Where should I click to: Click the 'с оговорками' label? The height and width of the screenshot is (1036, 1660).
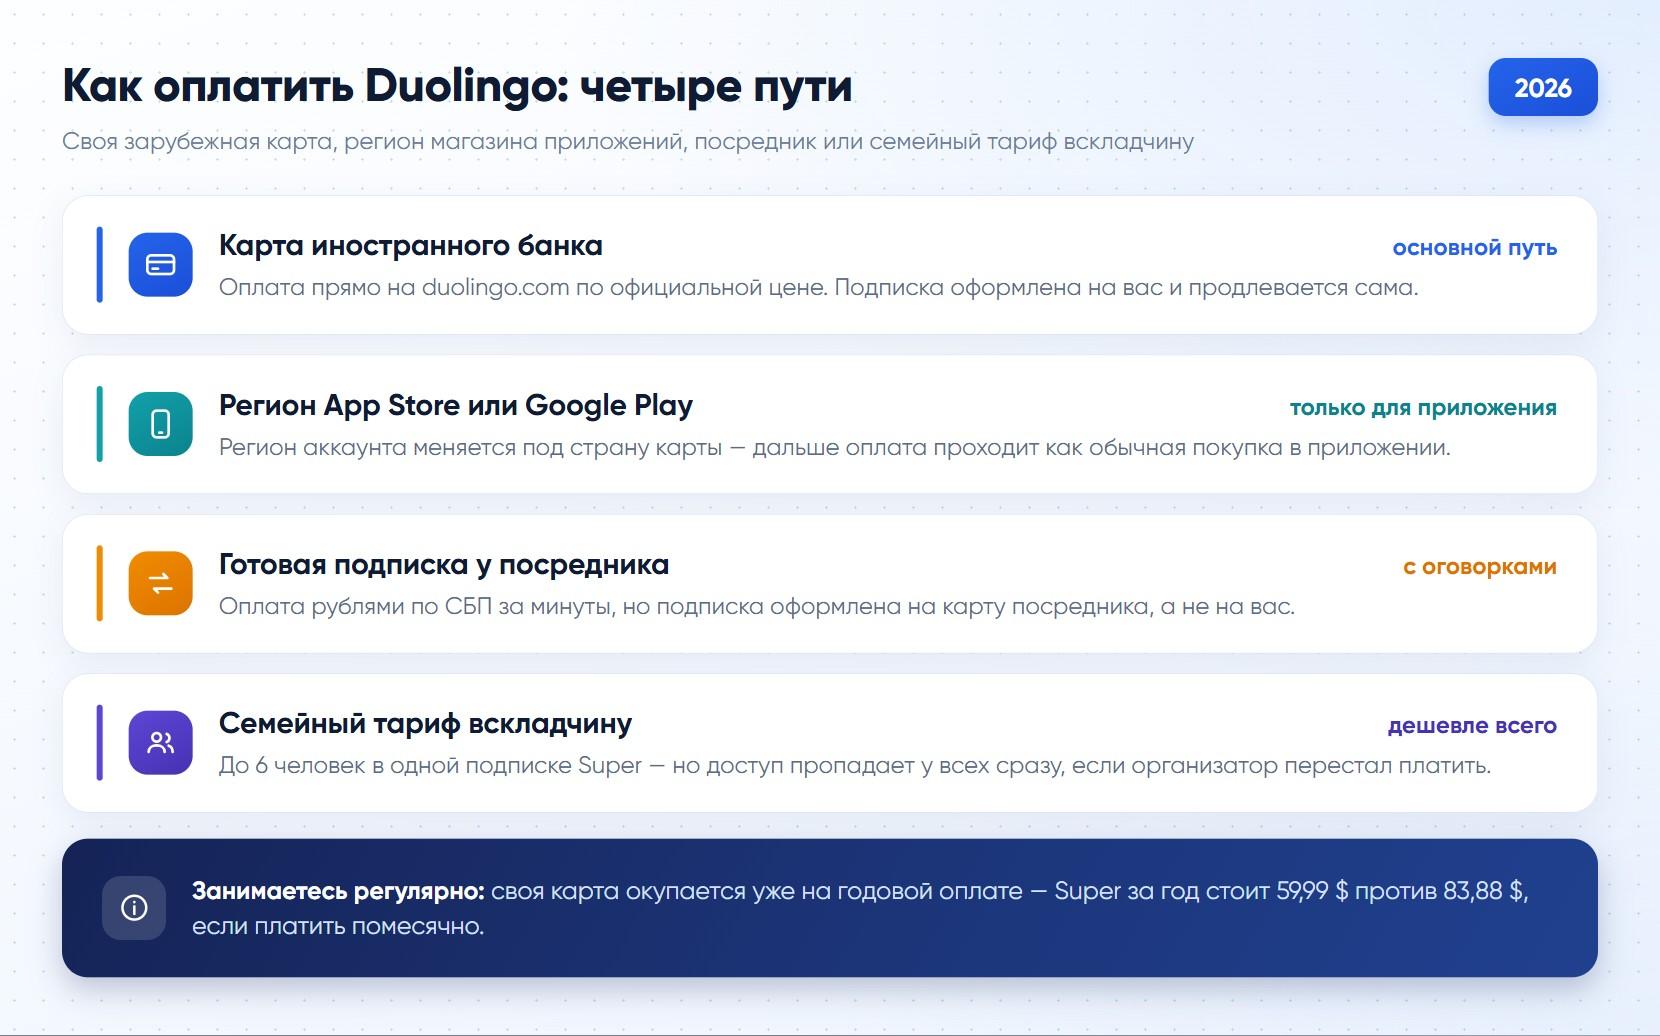click(x=1479, y=566)
